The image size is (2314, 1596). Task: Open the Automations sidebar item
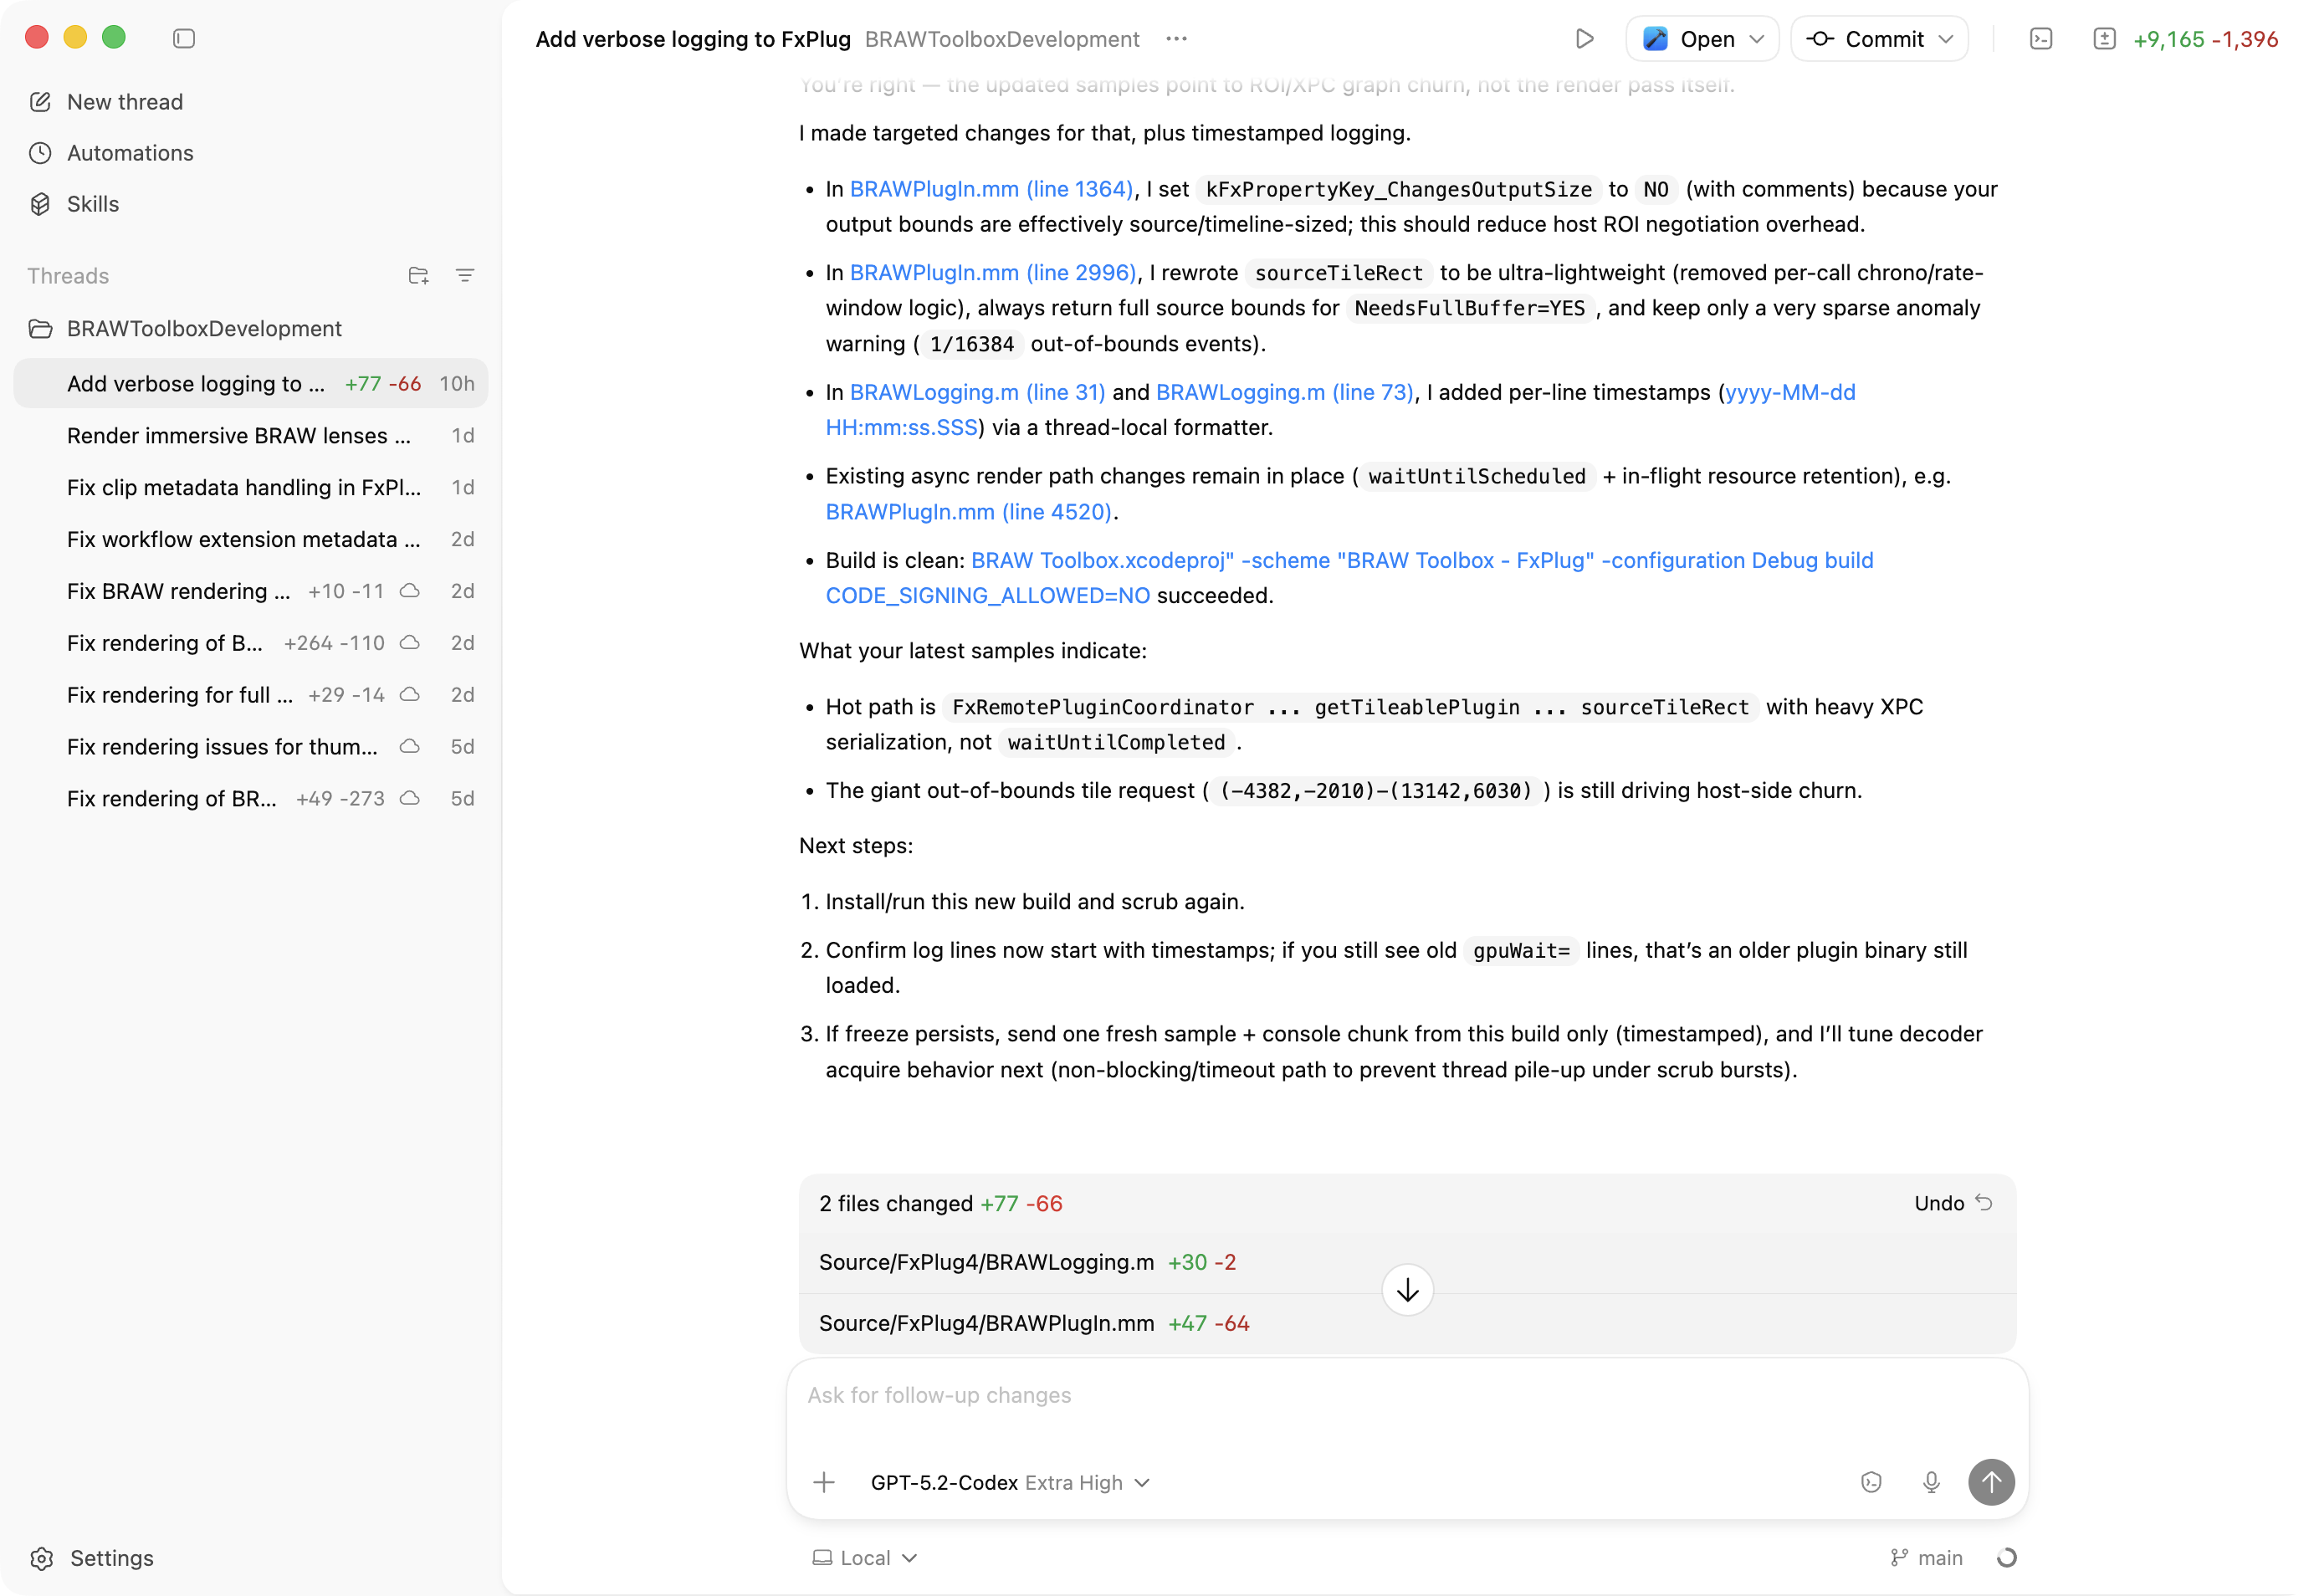(130, 153)
